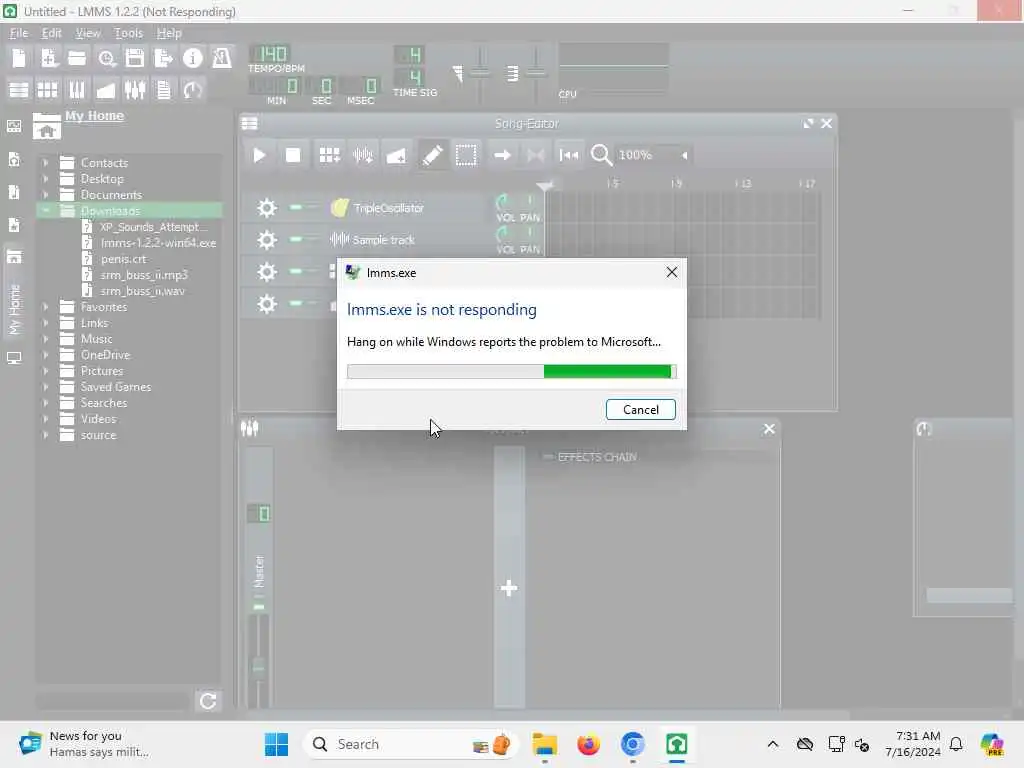Collapse the Downloads folder
1024x768 pixels.
tap(45, 210)
